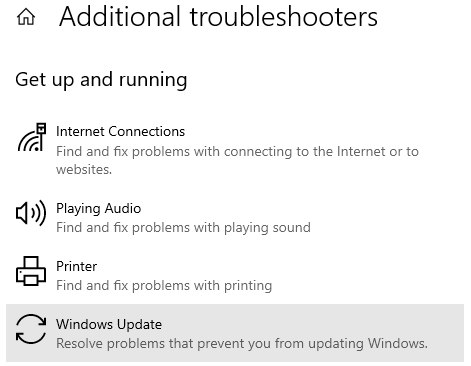
Task: Select the Printer troubleshooter title
Action: tap(76, 266)
